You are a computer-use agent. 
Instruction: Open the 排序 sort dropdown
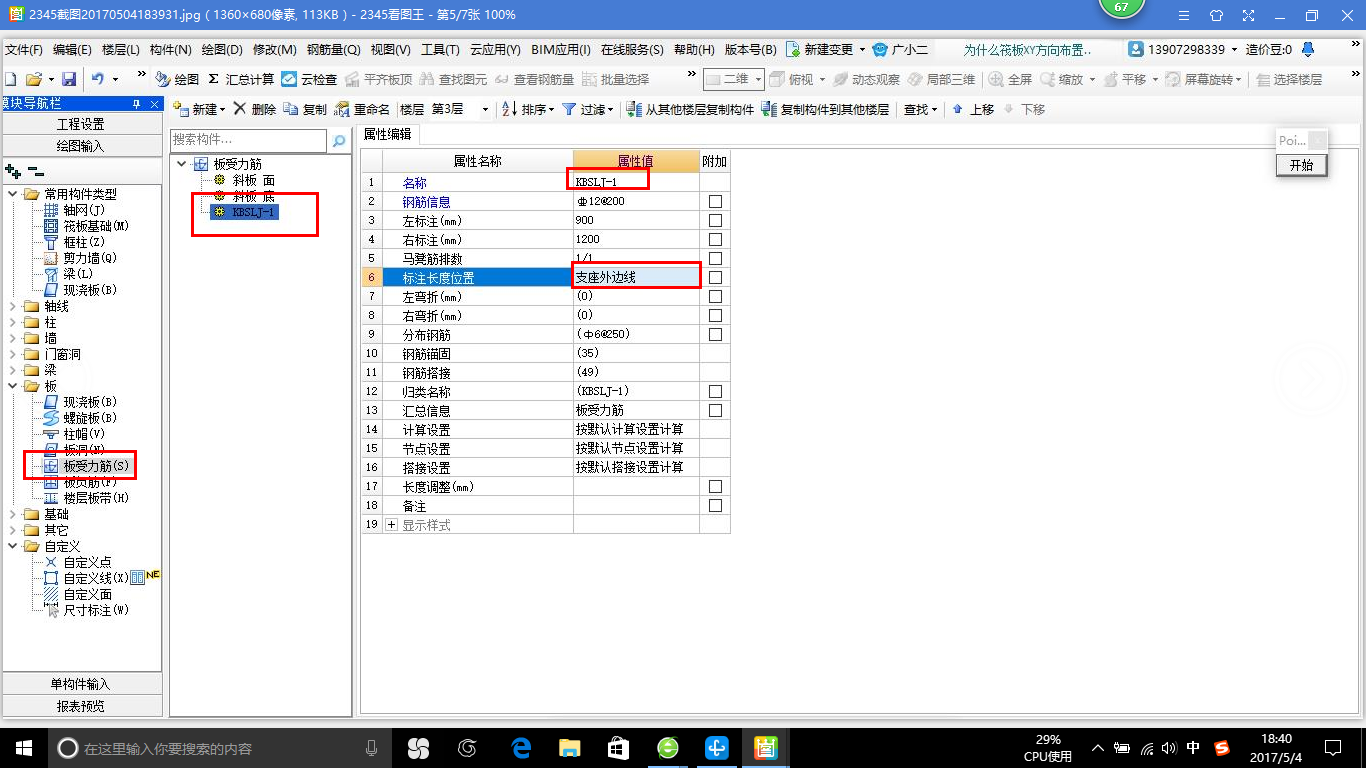(x=528, y=110)
